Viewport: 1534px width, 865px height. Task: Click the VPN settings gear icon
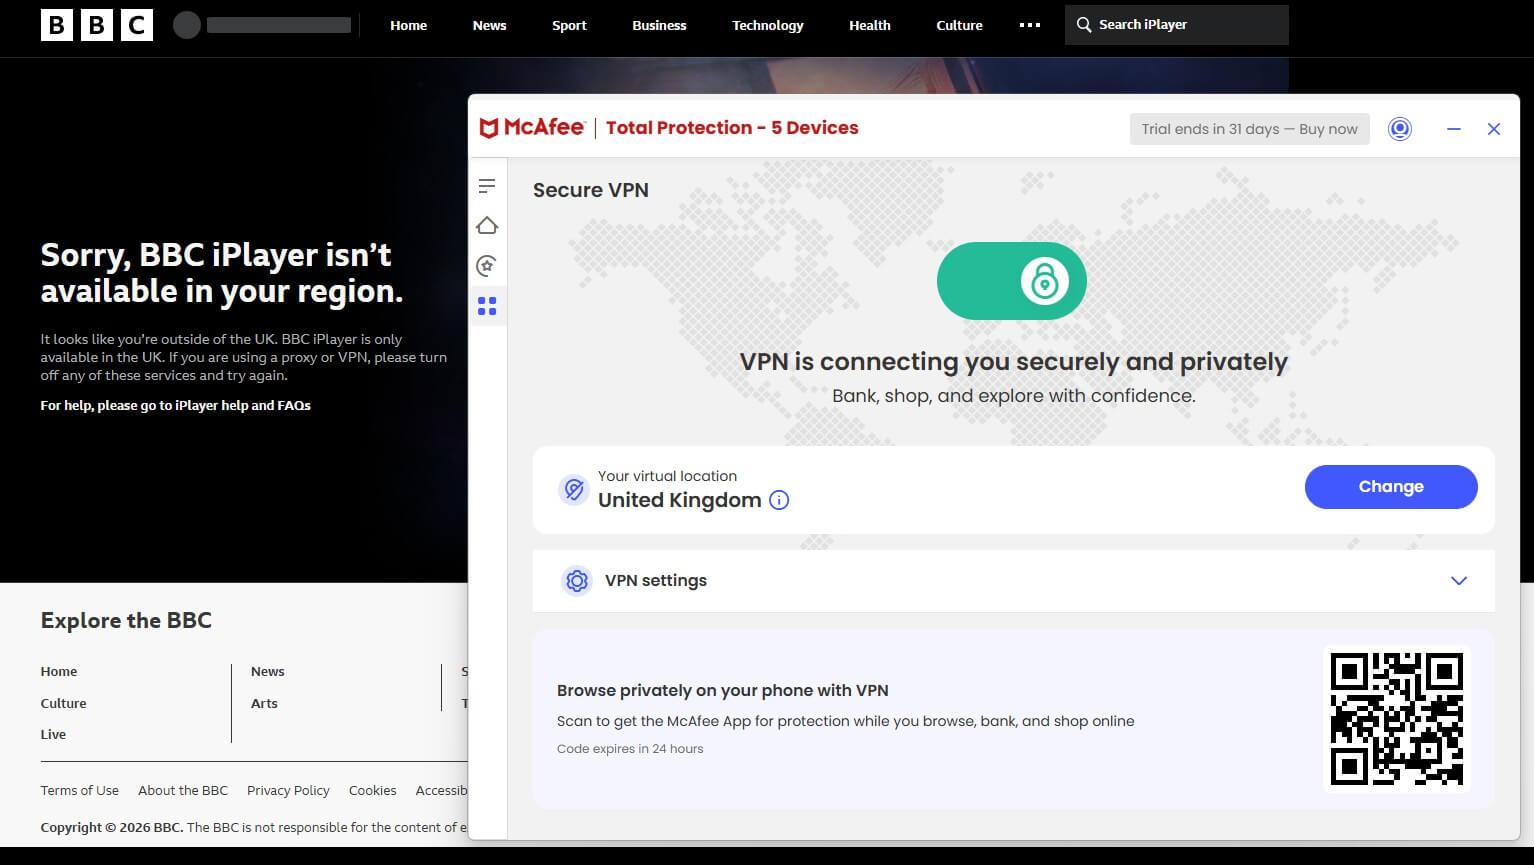(x=577, y=581)
